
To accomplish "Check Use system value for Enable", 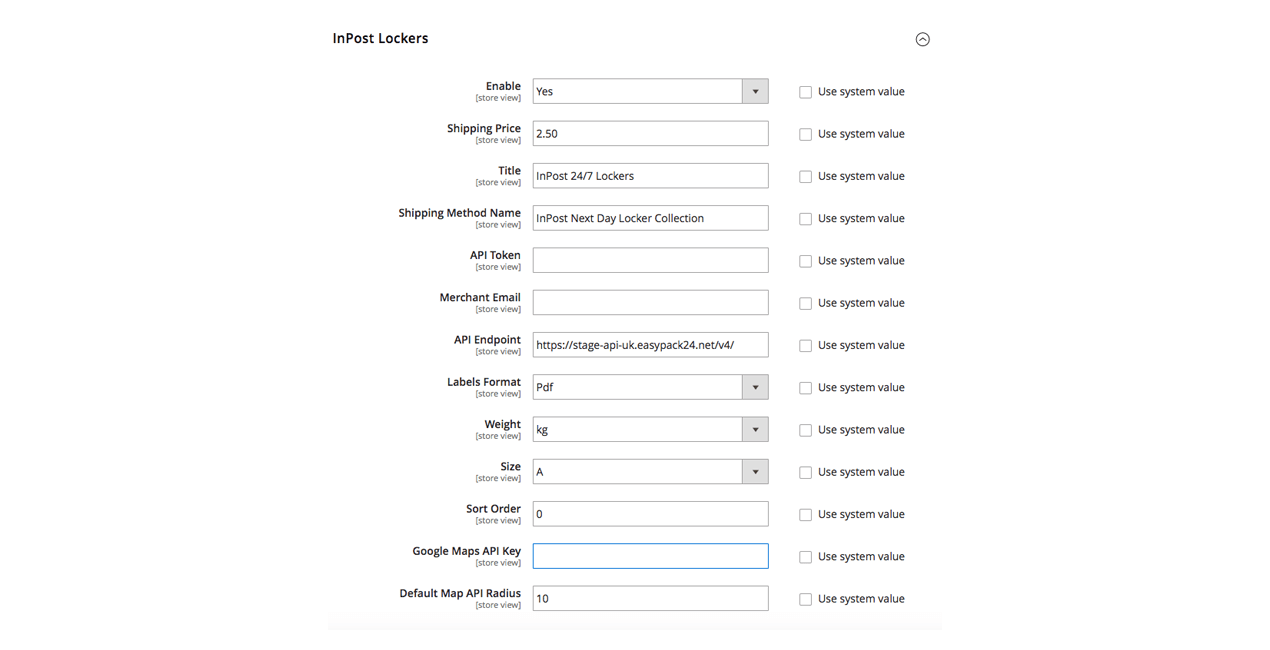I will click(805, 92).
